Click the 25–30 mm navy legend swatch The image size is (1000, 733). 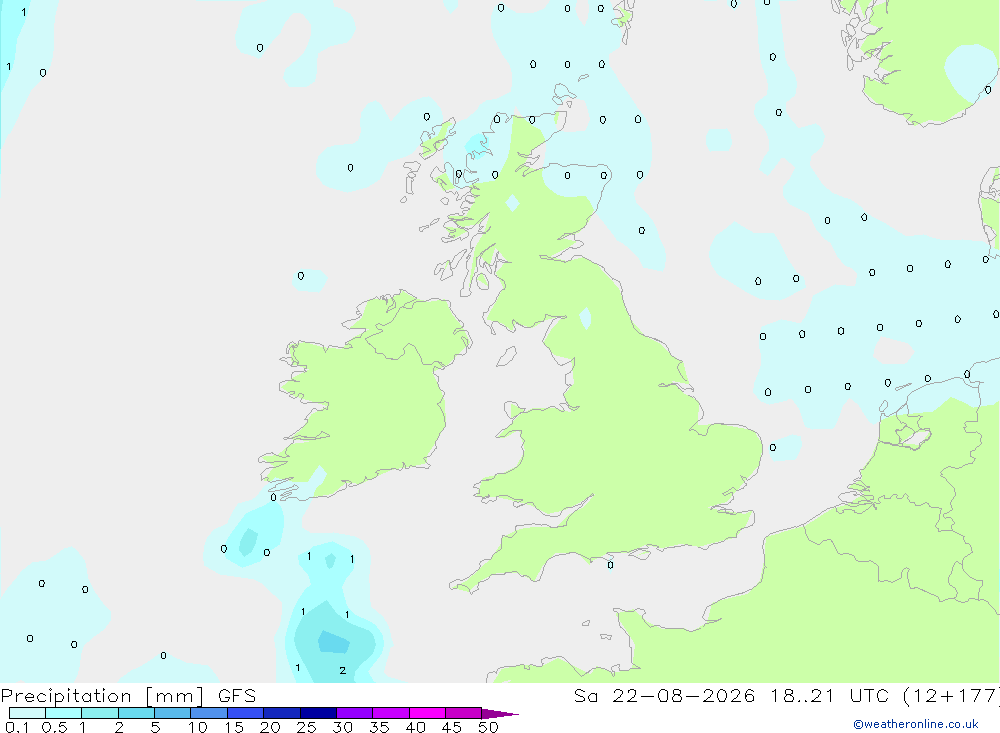tap(318, 713)
